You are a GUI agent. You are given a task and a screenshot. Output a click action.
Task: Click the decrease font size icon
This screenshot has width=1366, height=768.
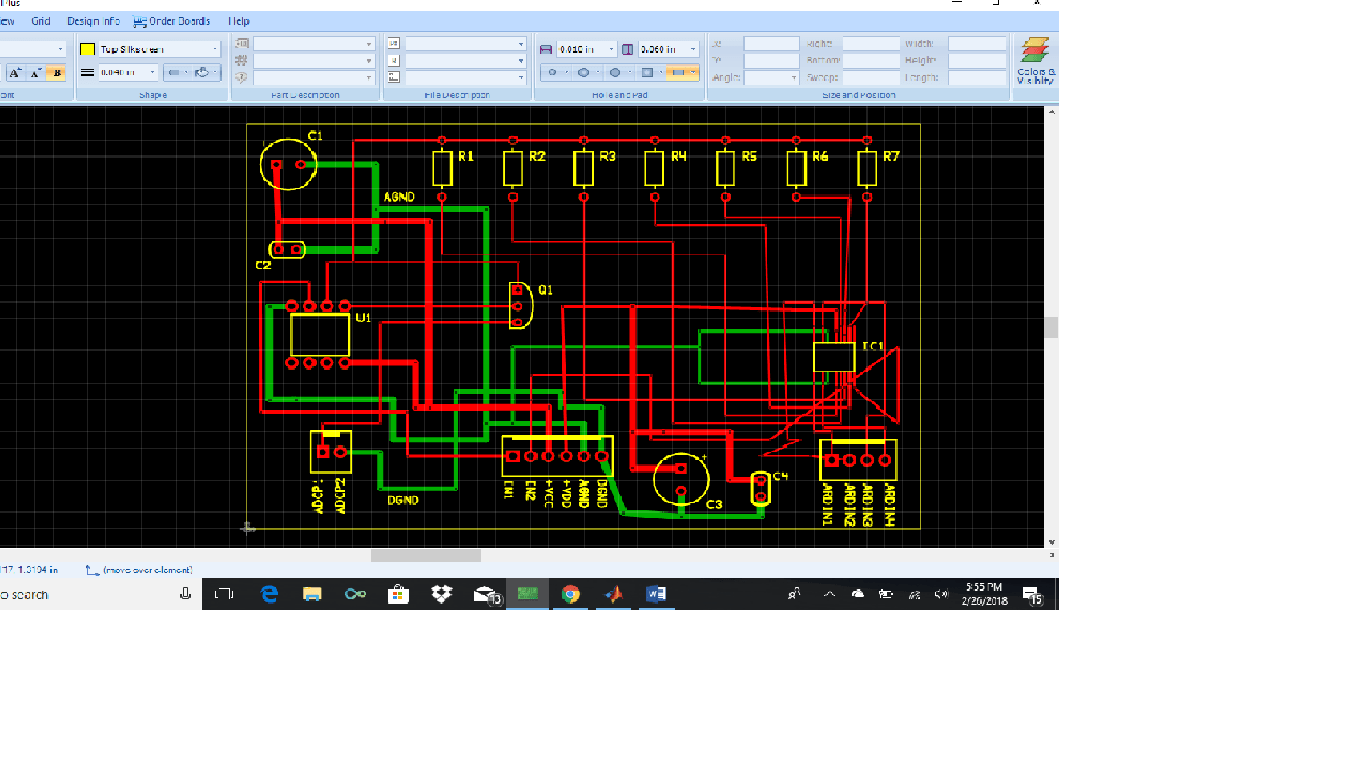click(36, 72)
